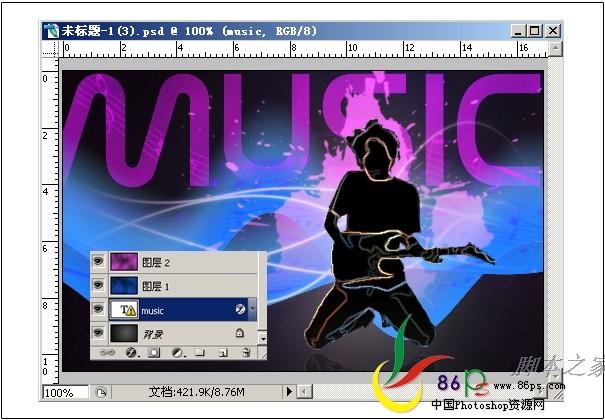The width and height of the screenshot is (605, 420).
Task: Create a new layer group
Action: click(199, 353)
